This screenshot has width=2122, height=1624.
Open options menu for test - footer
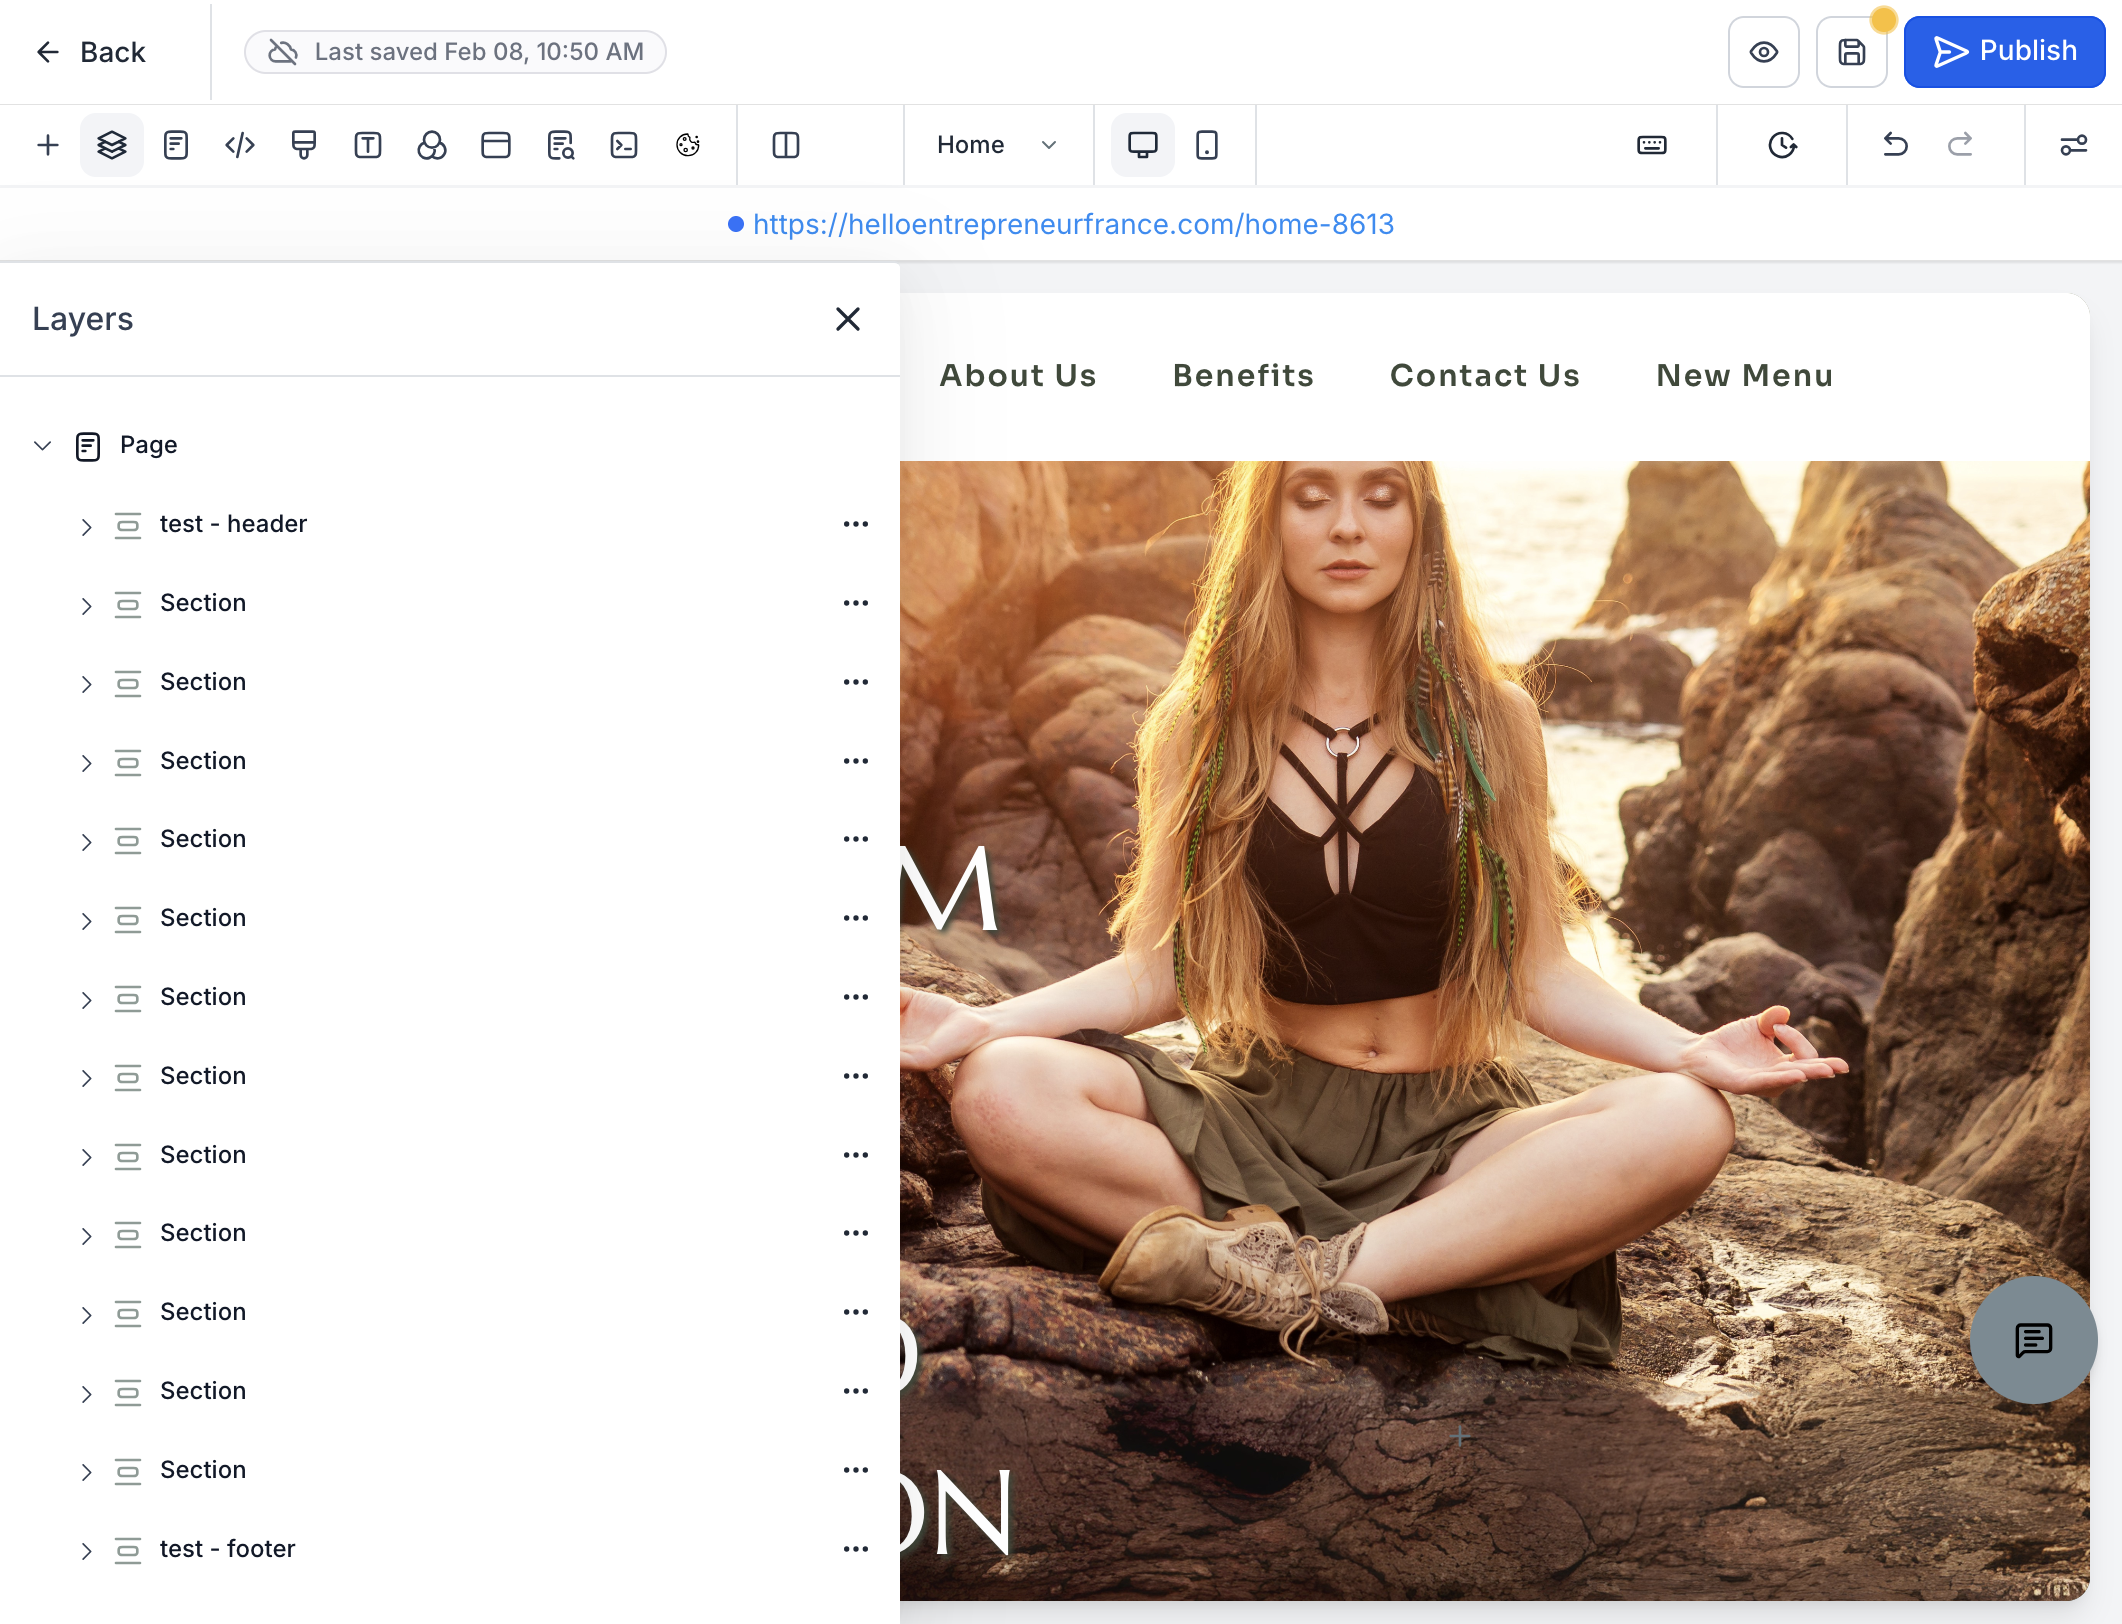pyautogui.click(x=856, y=1549)
